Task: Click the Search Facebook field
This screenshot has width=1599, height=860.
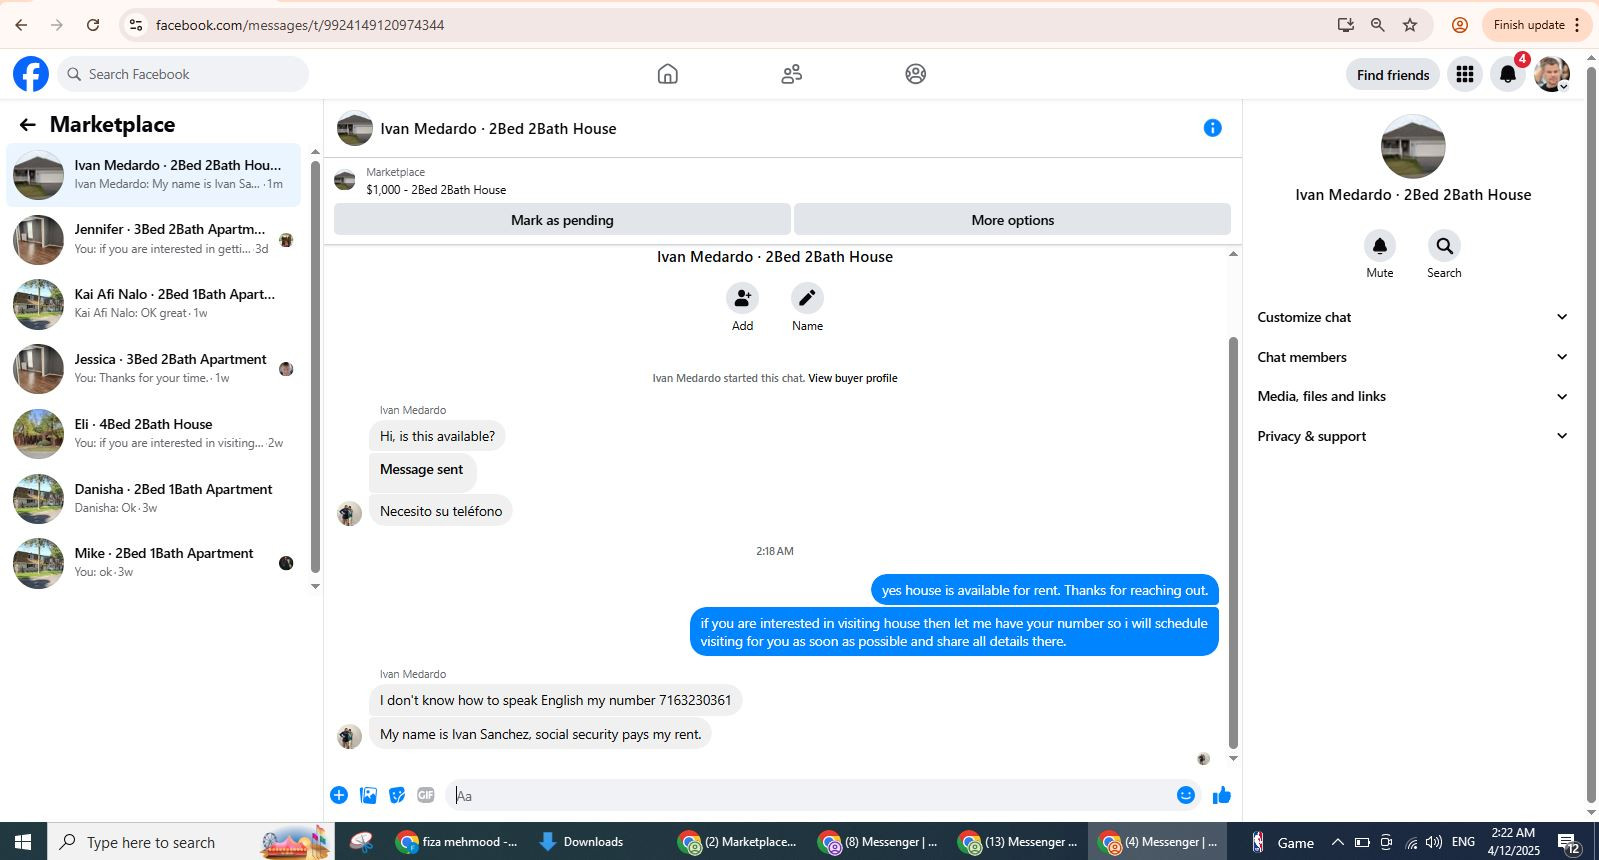Action: (183, 74)
